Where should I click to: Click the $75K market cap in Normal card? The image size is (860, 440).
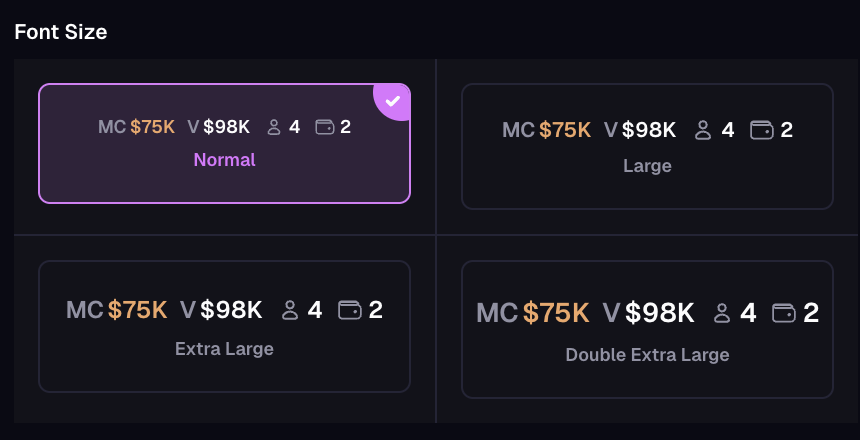(x=152, y=127)
